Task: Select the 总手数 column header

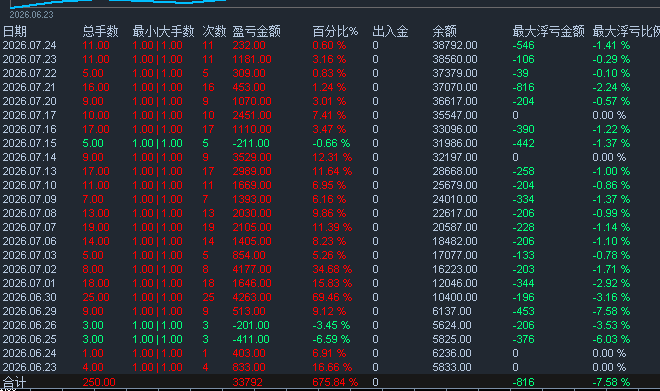Action: [101, 32]
